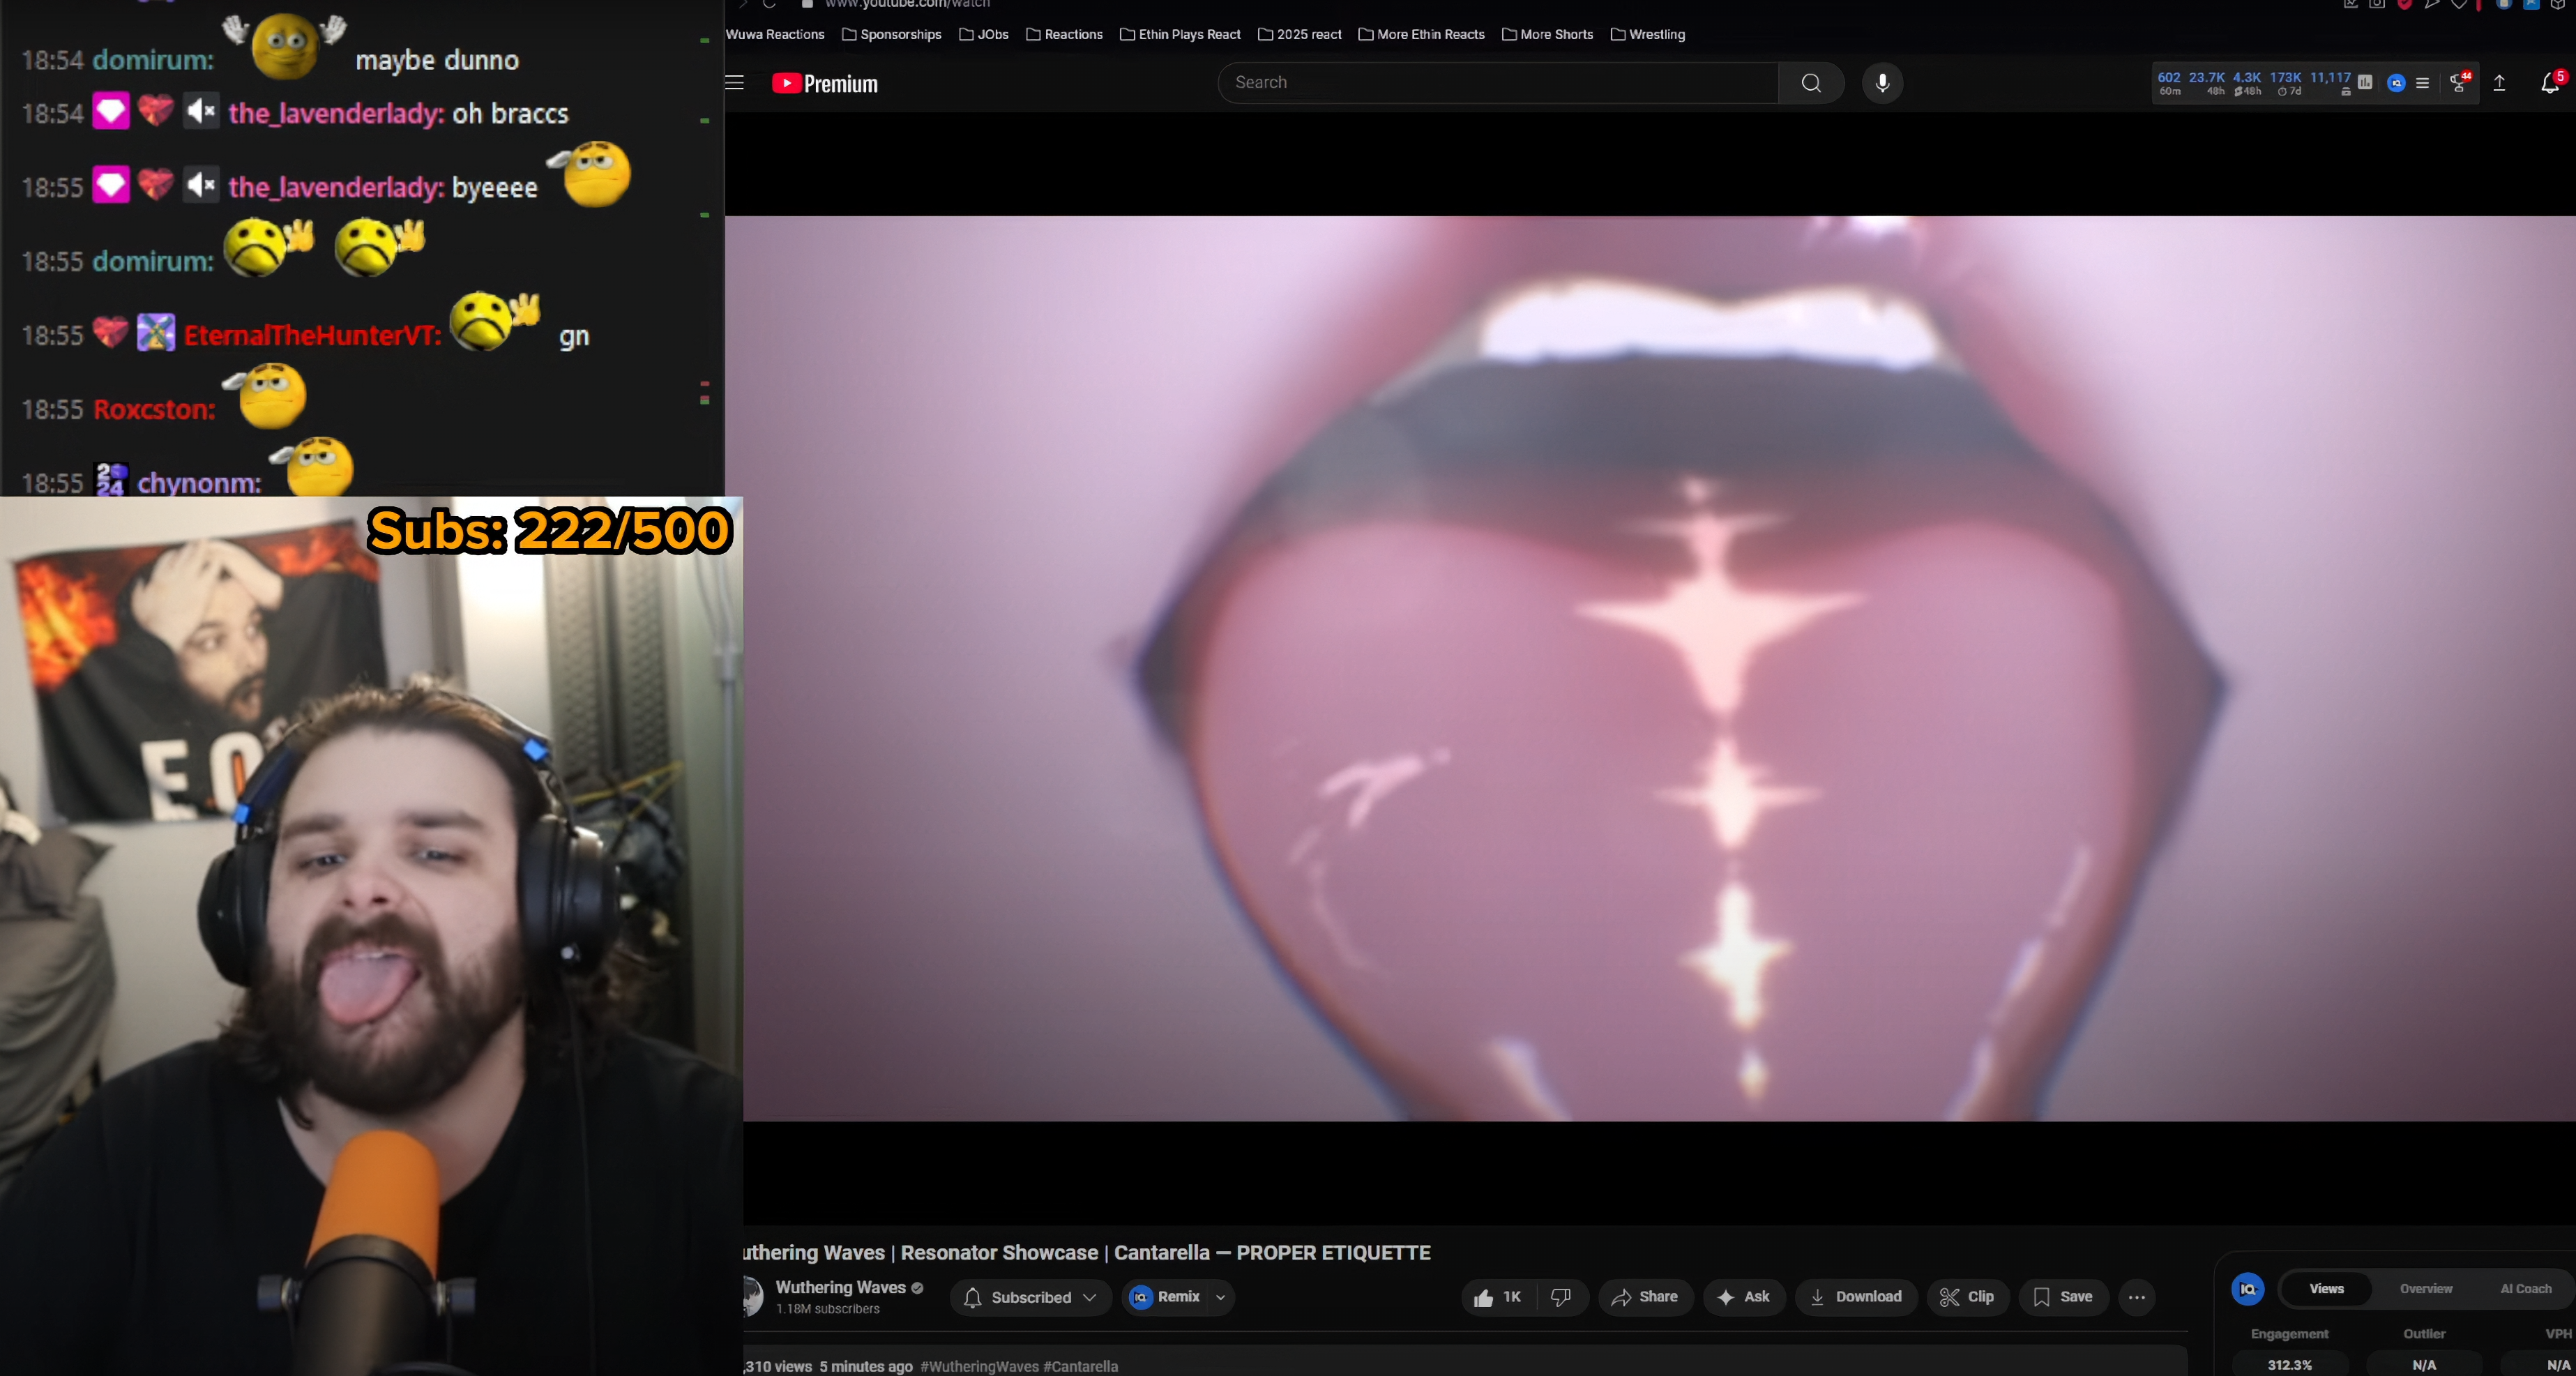Screen dimensions: 2576x1376
Task: Open the Reactions bookmark folder
Action: click(1064, 34)
